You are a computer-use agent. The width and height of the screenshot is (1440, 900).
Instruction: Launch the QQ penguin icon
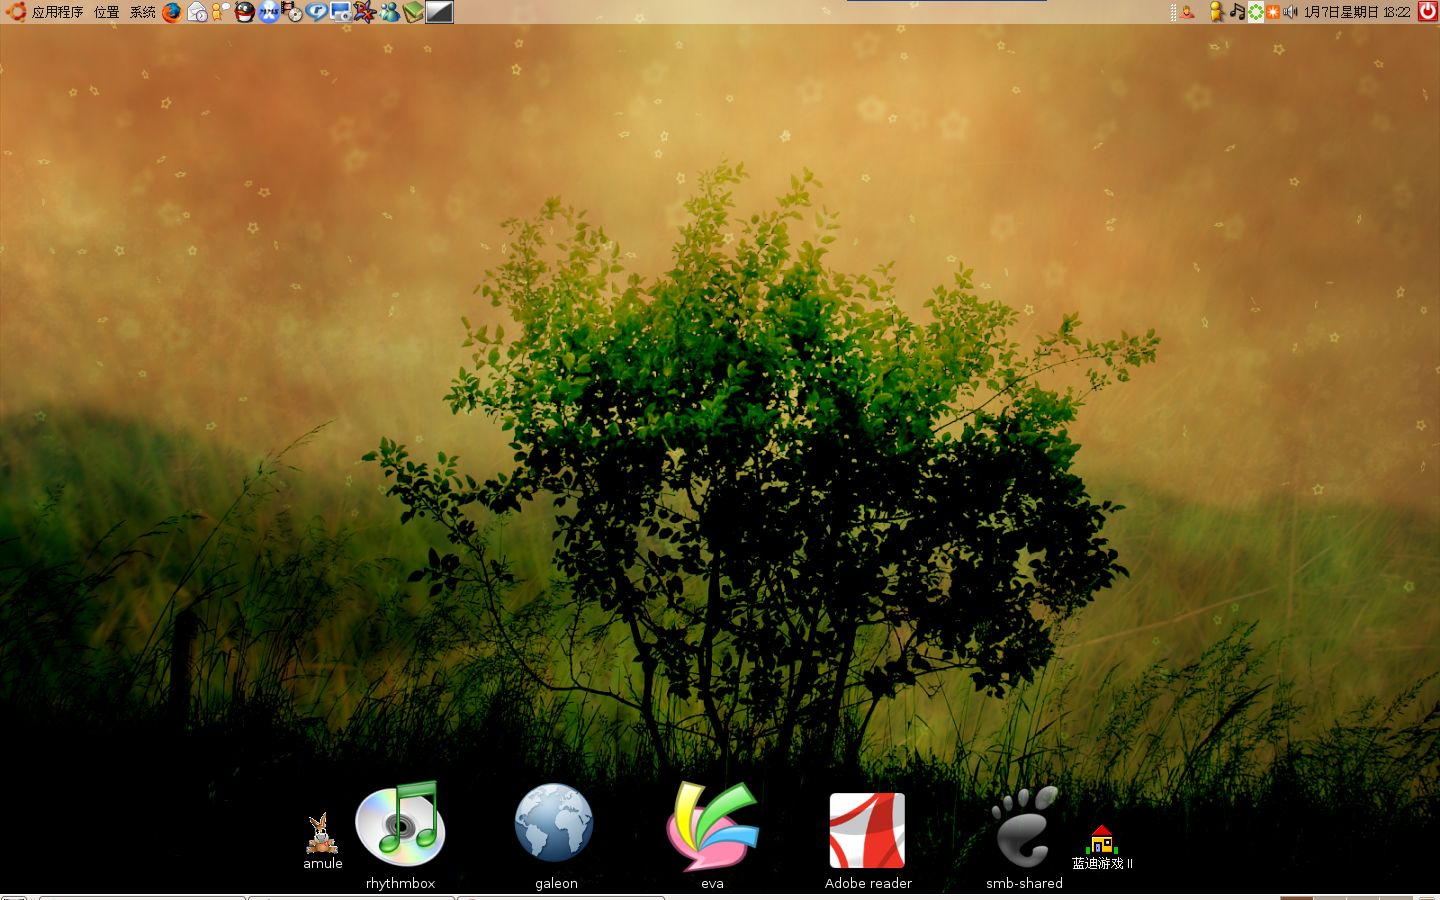tap(245, 12)
